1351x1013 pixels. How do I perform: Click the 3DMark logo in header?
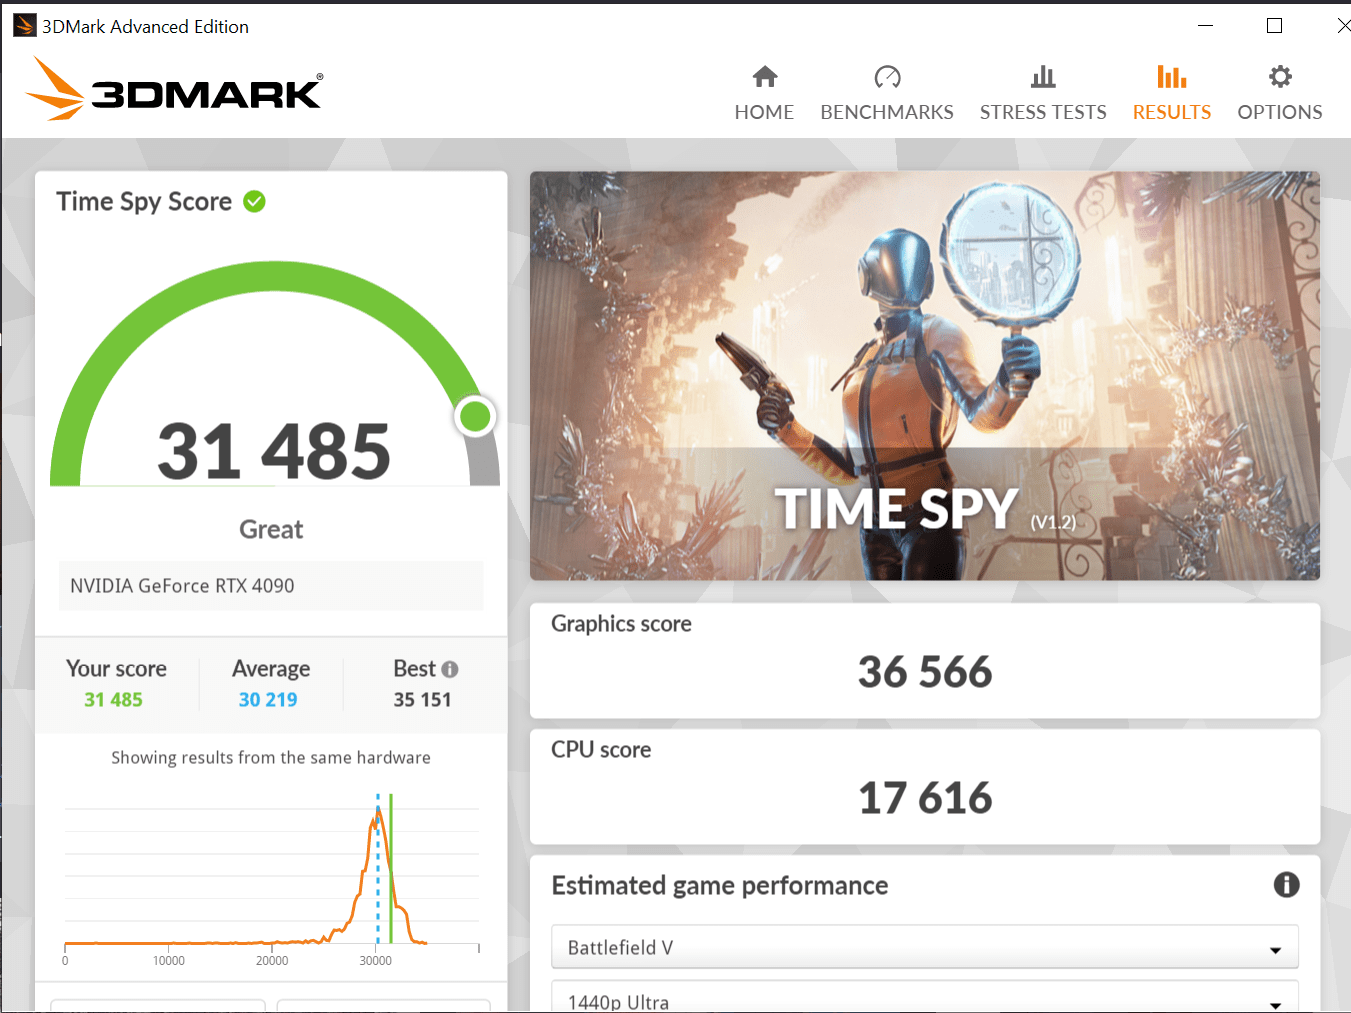(174, 90)
